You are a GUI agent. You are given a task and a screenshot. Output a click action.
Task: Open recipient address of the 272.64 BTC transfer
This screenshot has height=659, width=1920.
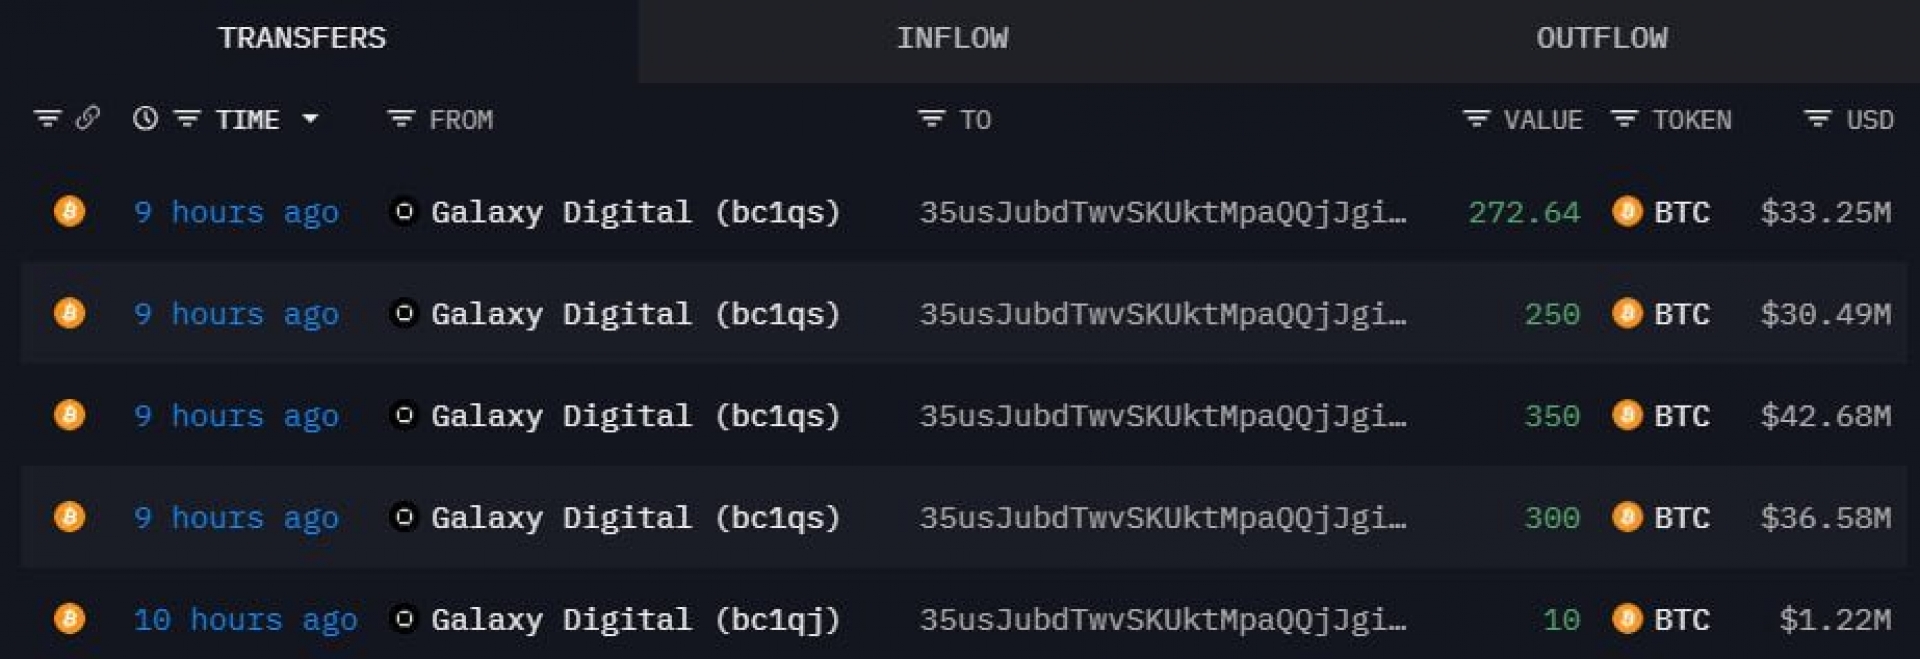click(1162, 212)
